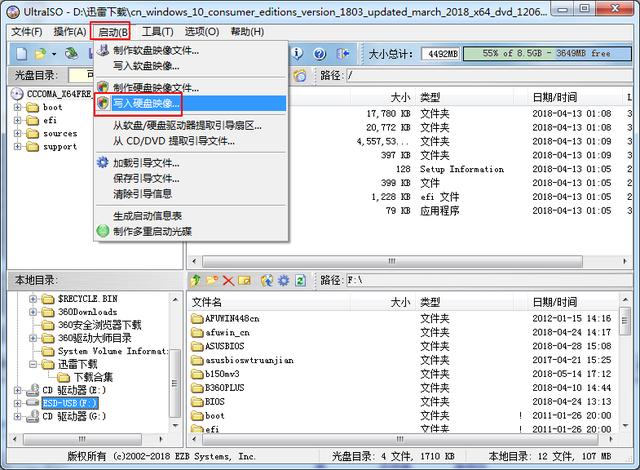
Task: Click the Setup Information type cell
Action: 462,169
